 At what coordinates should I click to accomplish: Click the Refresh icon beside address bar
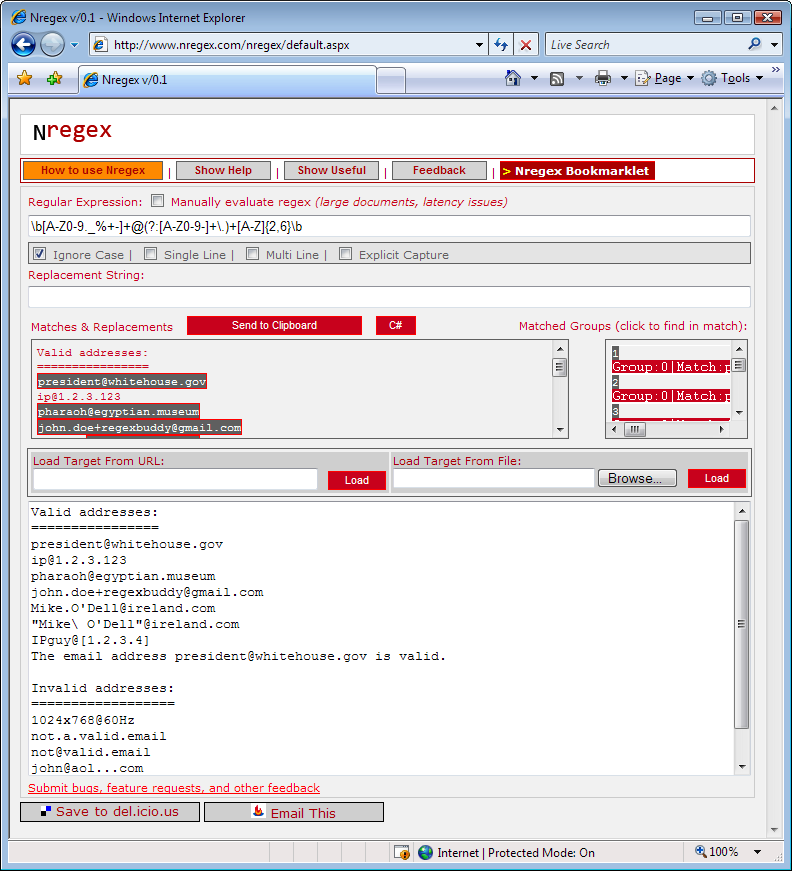[x=501, y=45]
